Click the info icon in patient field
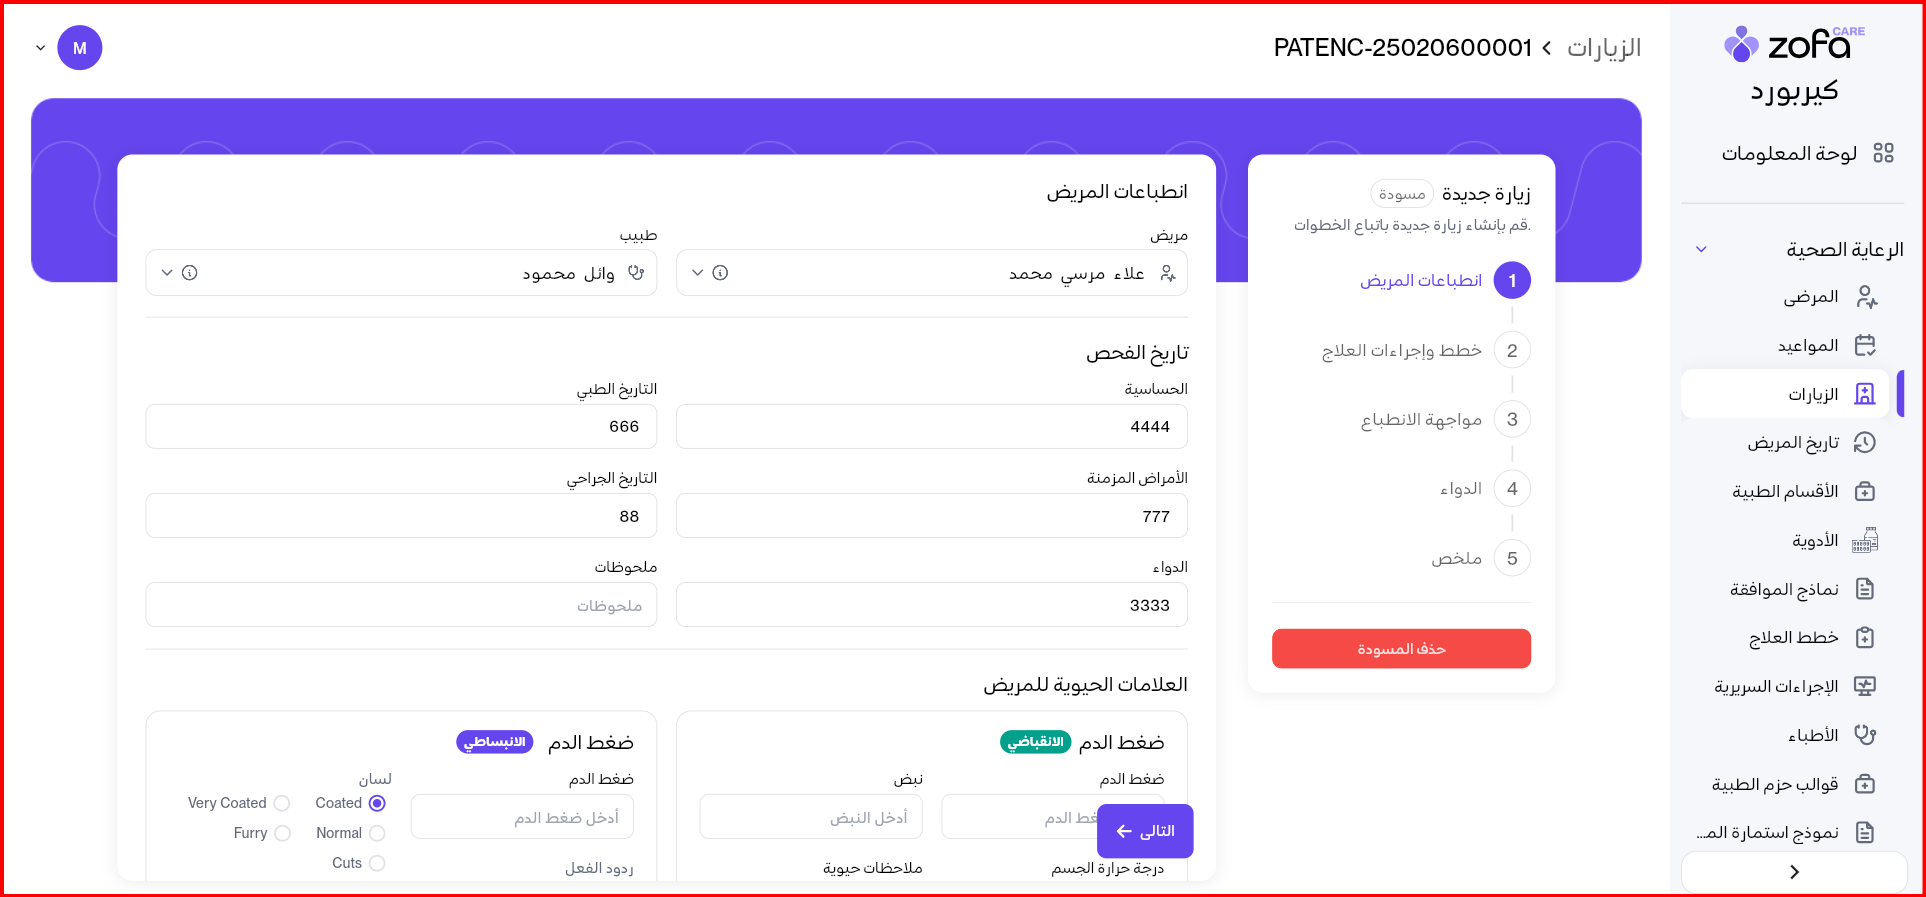Screen dimensions: 1926x897 coord(720,273)
